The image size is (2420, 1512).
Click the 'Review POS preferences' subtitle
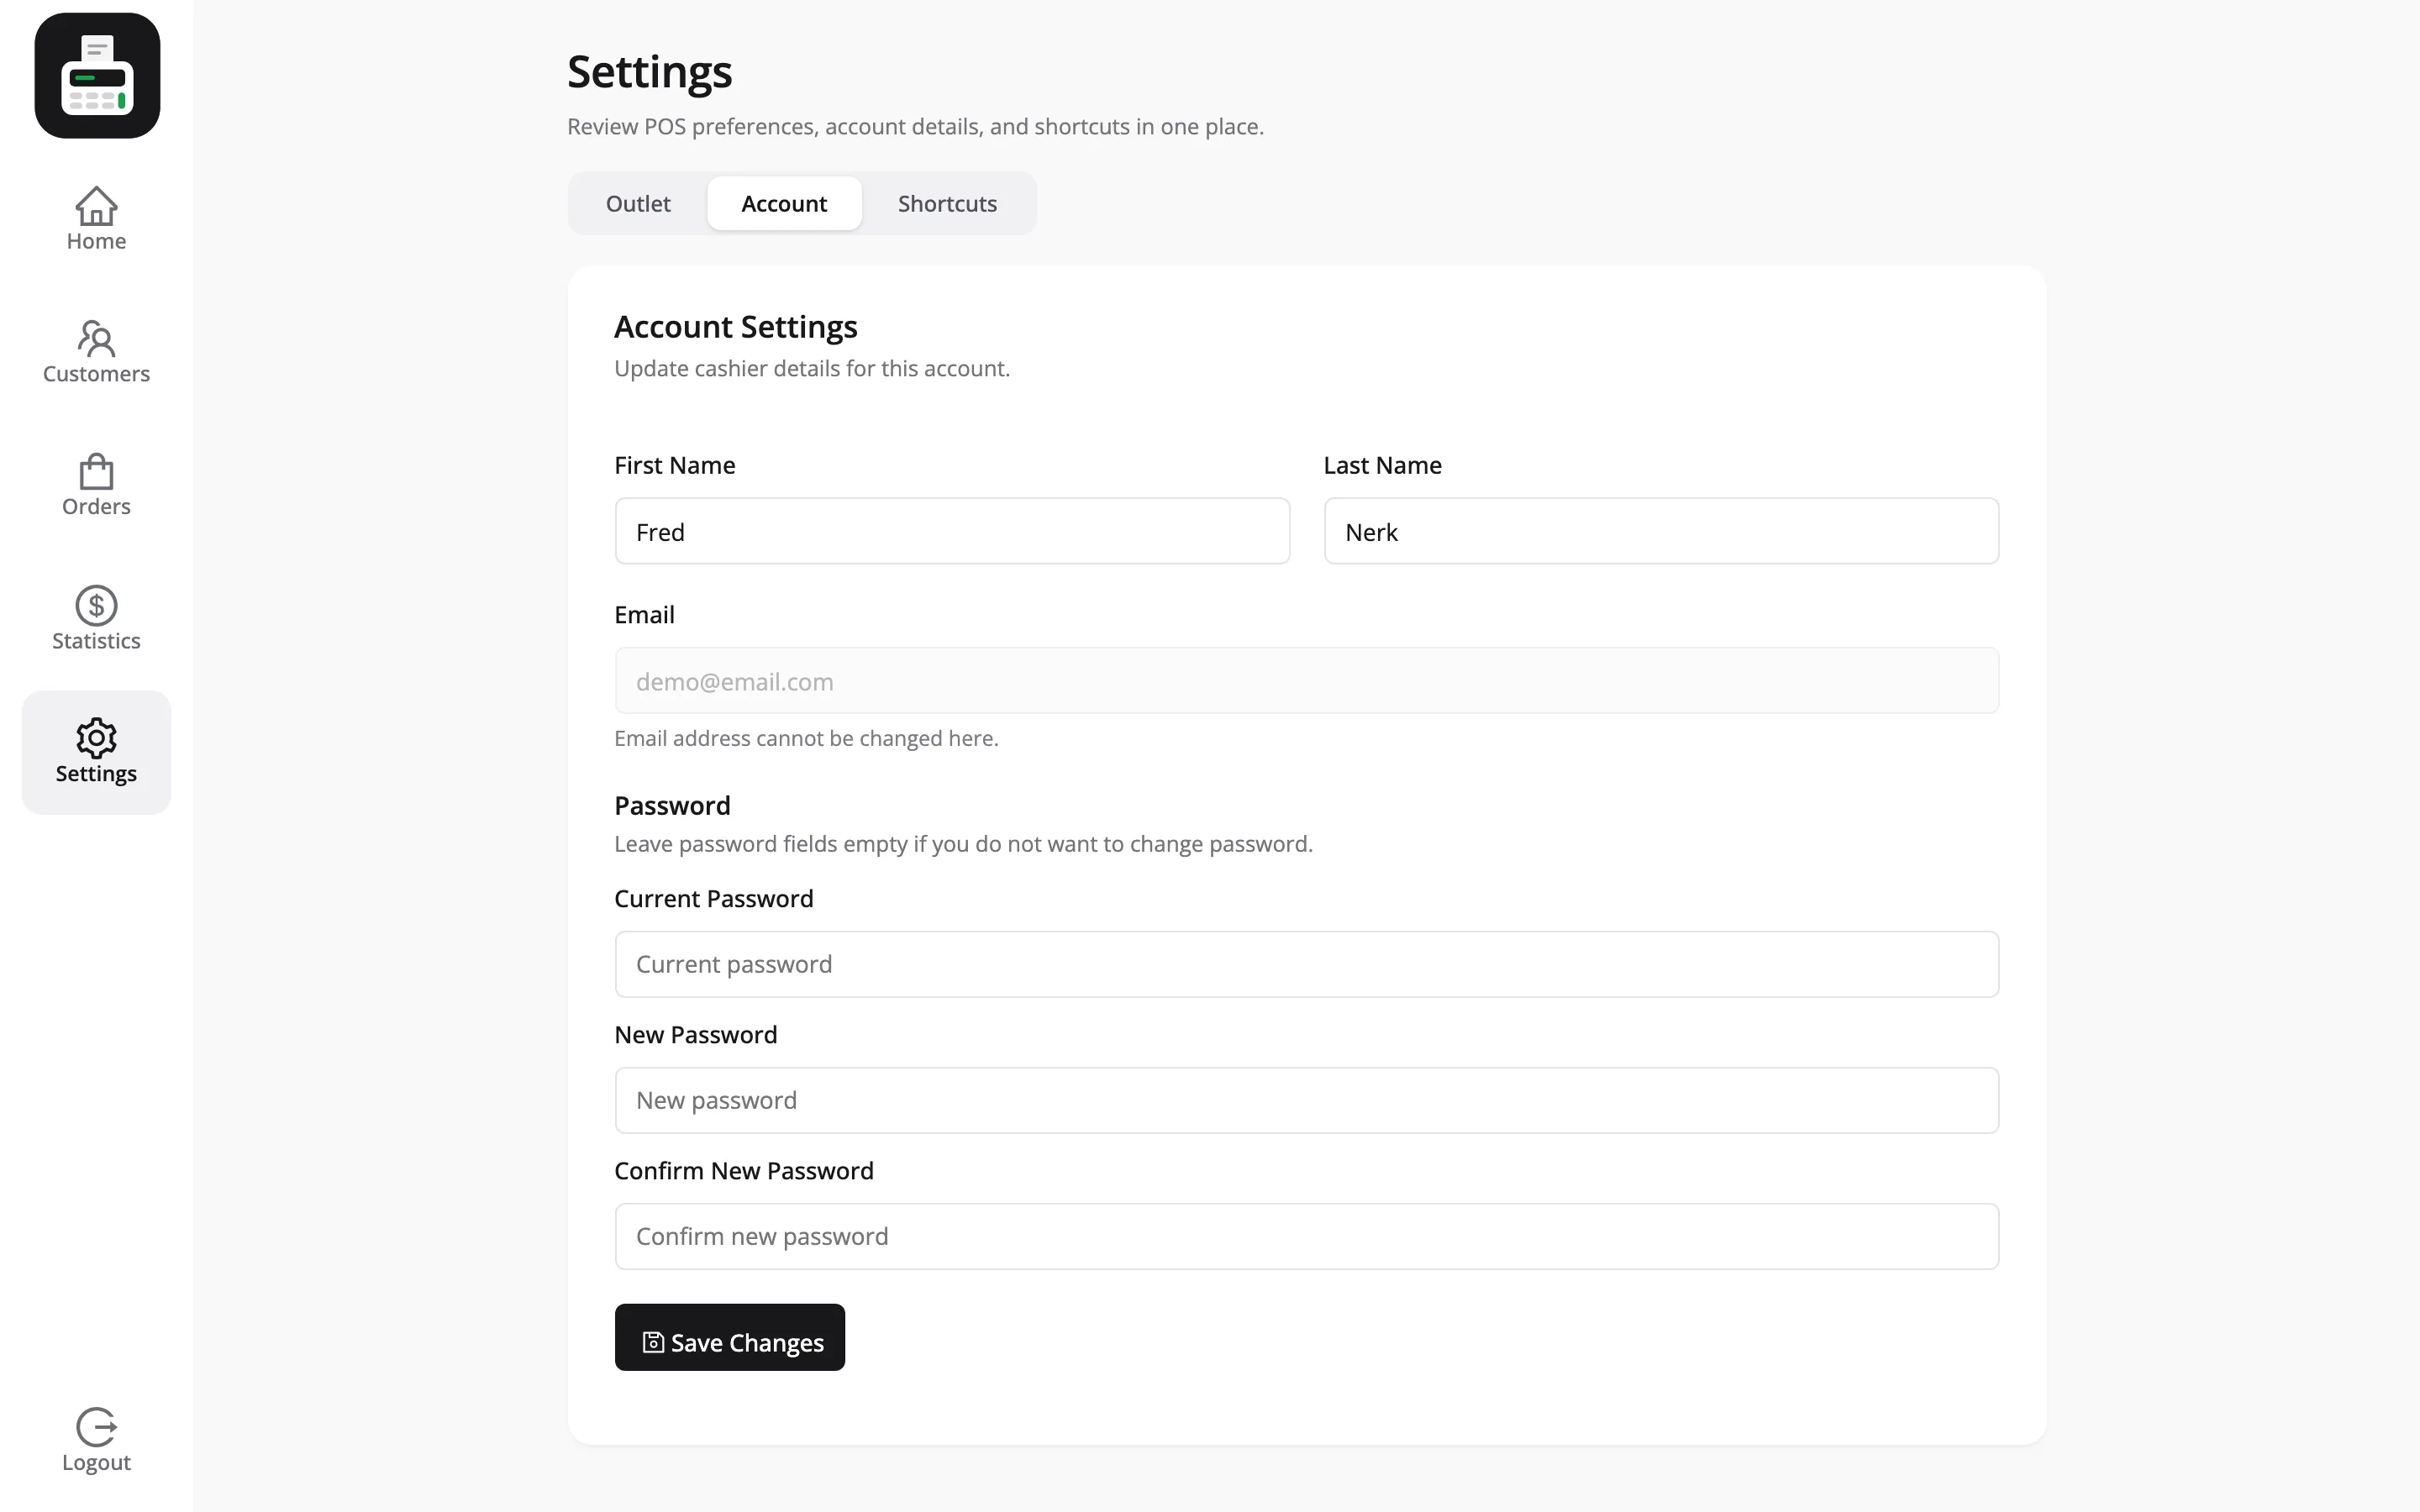click(915, 127)
